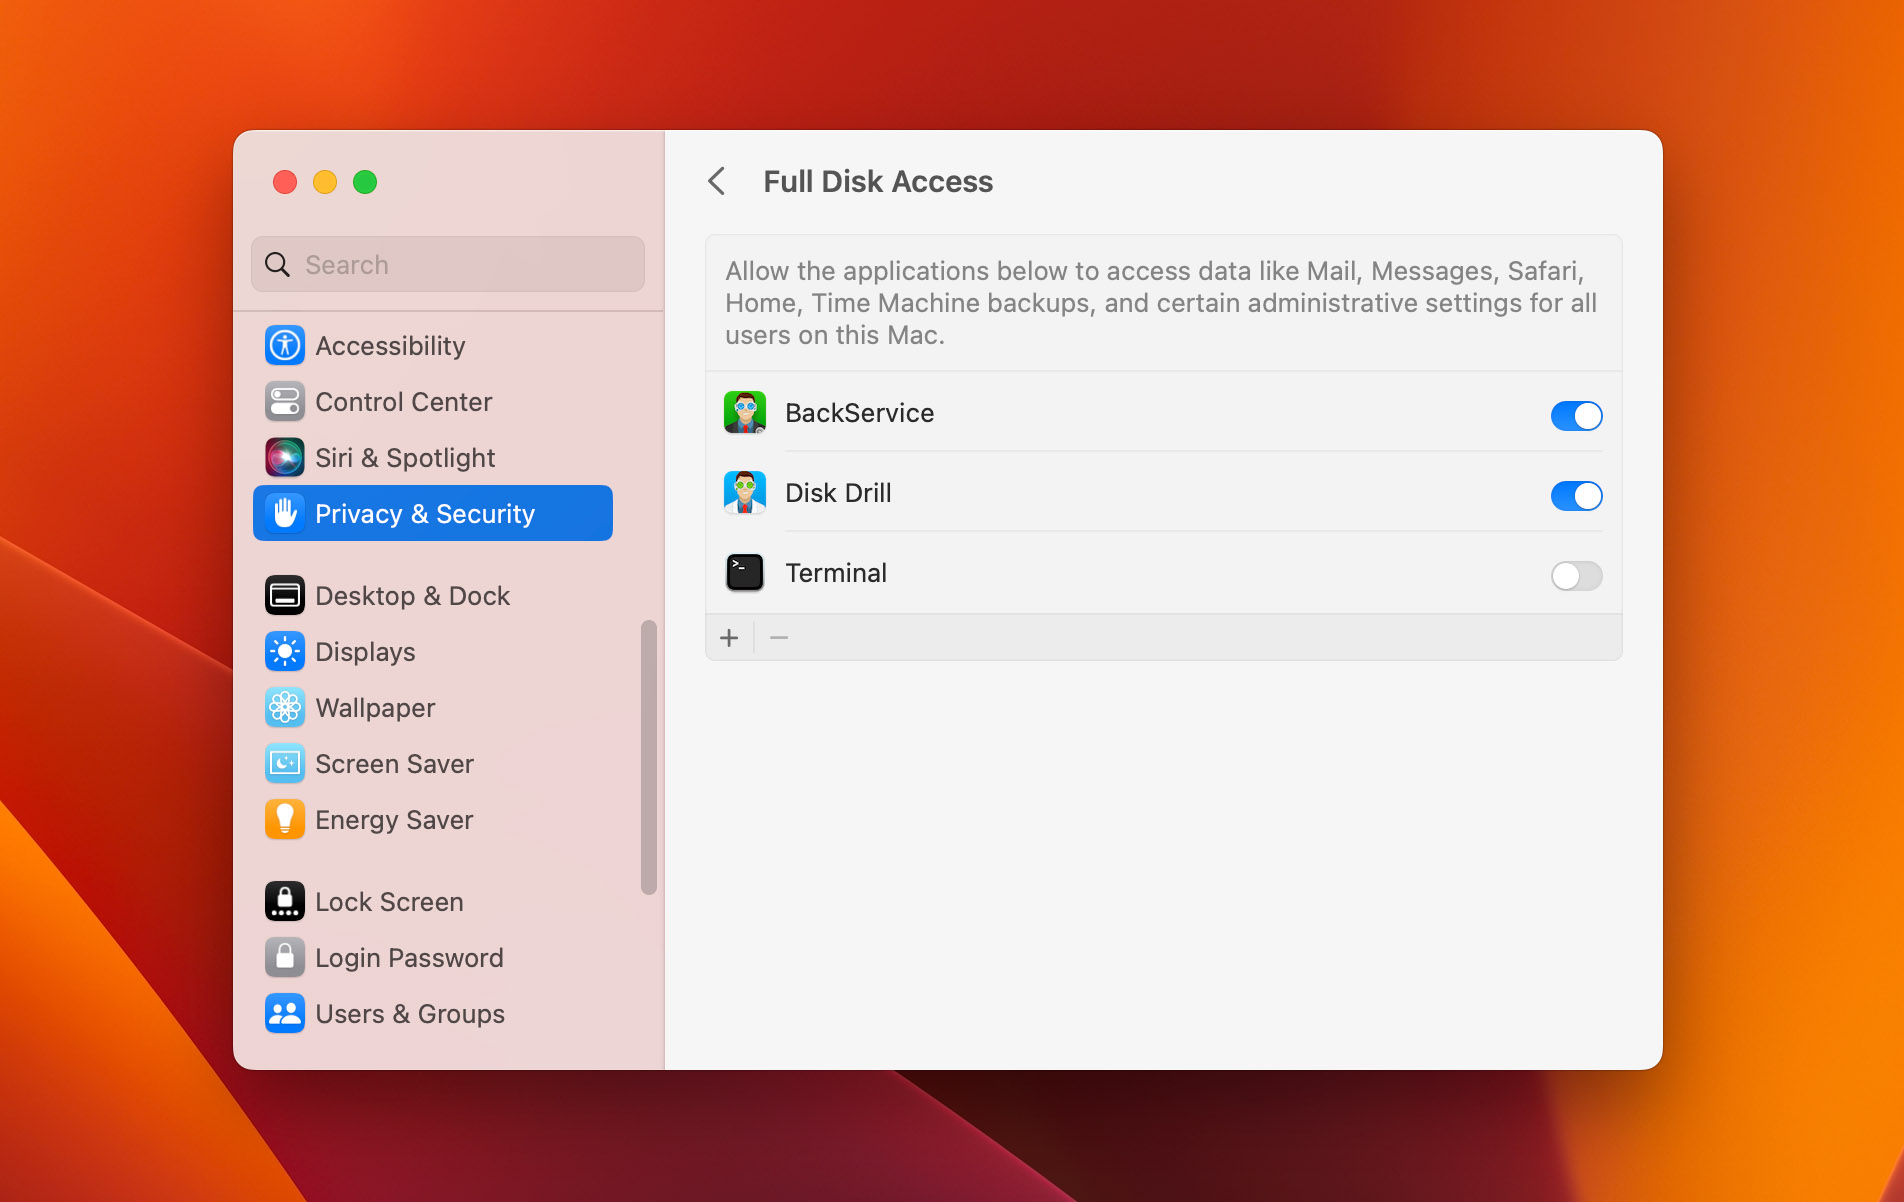Click the Disk Drill app icon

(745, 493)
